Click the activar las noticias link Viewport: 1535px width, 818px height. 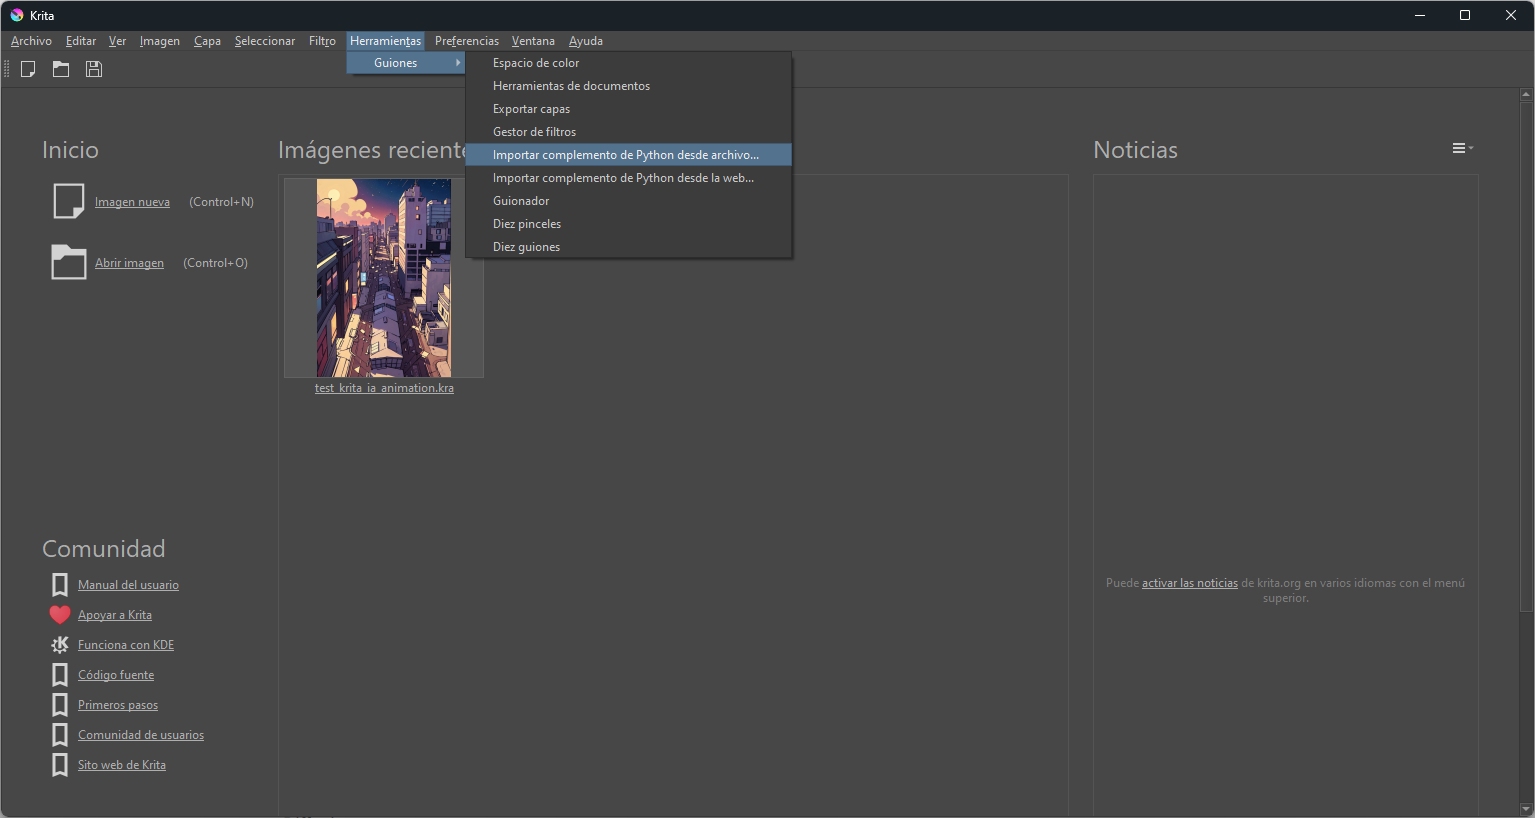(1190, 583)
